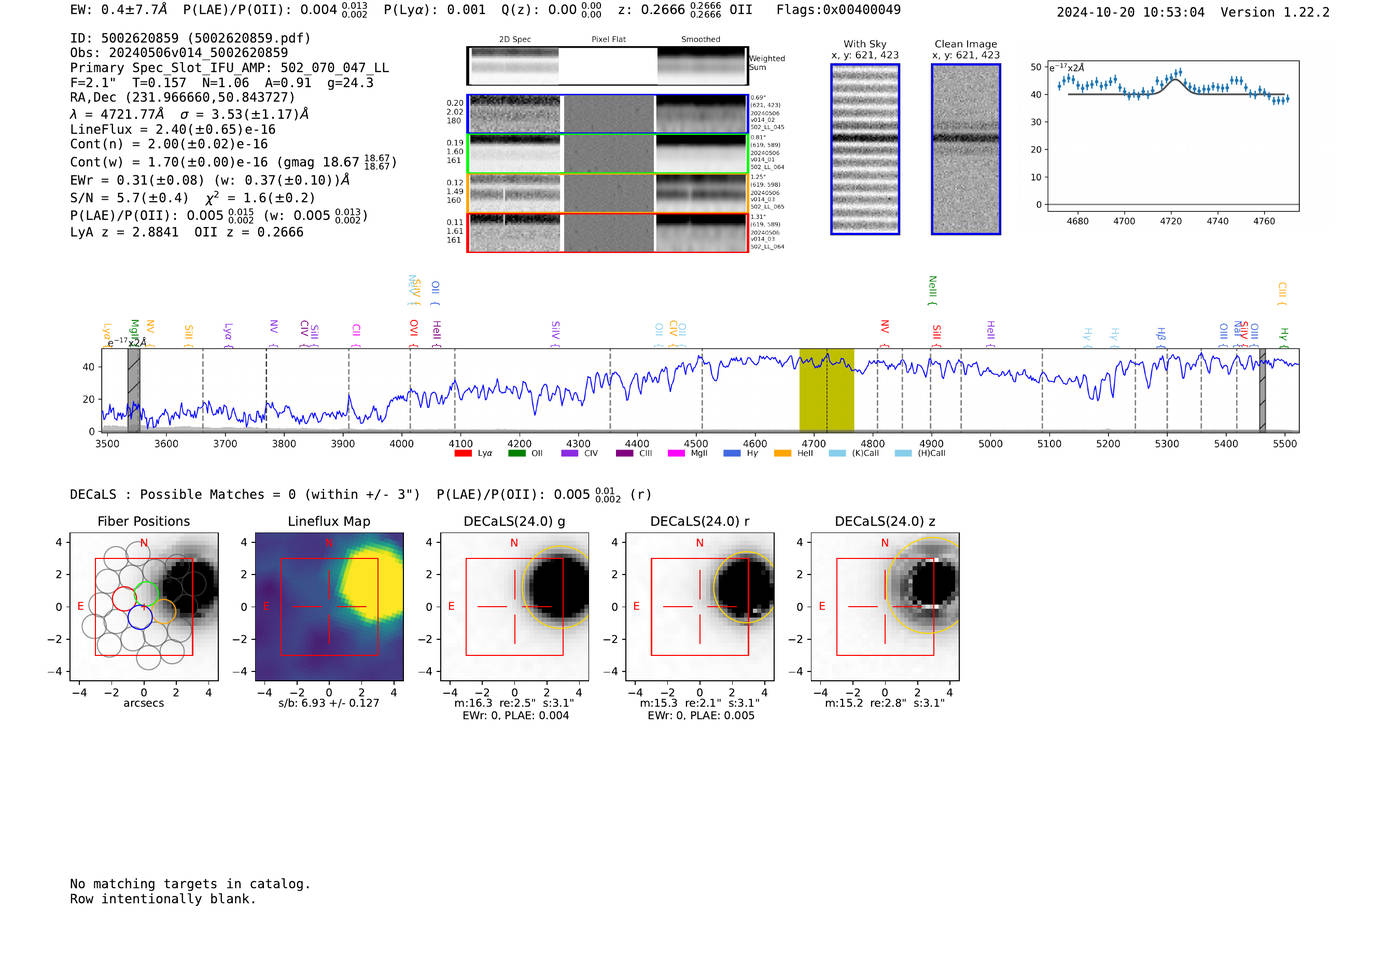Click the λ = 4721.77Å value
Image resolution: width=1400 pixels, height=953 pixels.
coord(117,114)
